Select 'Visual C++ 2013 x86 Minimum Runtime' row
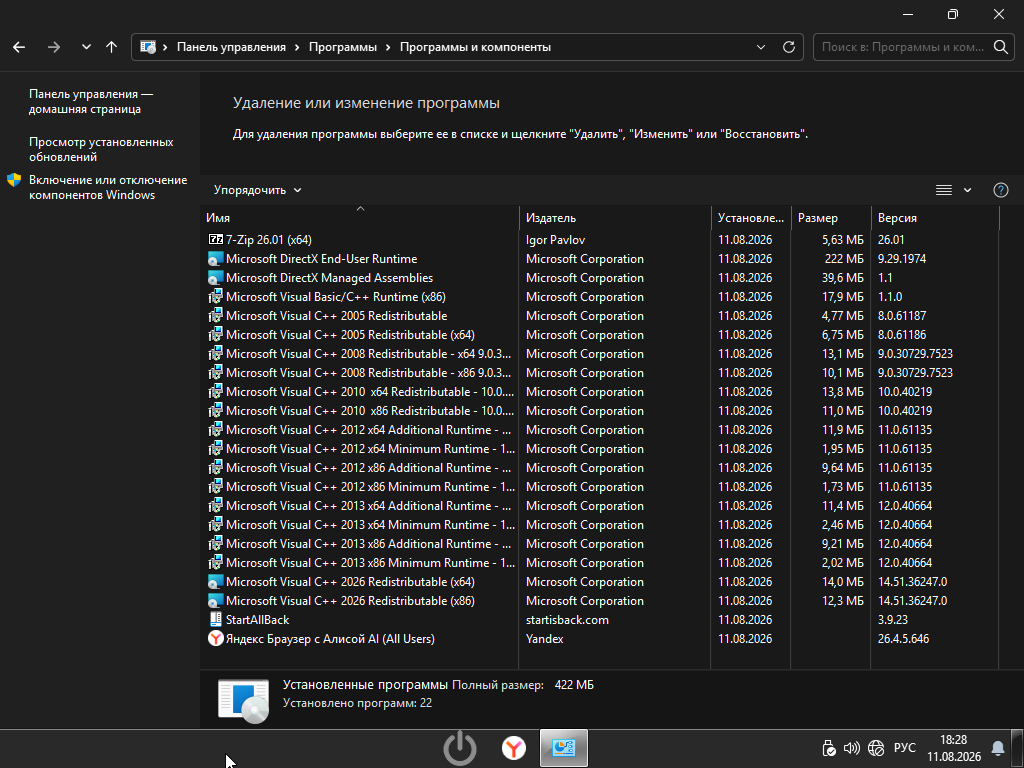 (x=601, y=562)
